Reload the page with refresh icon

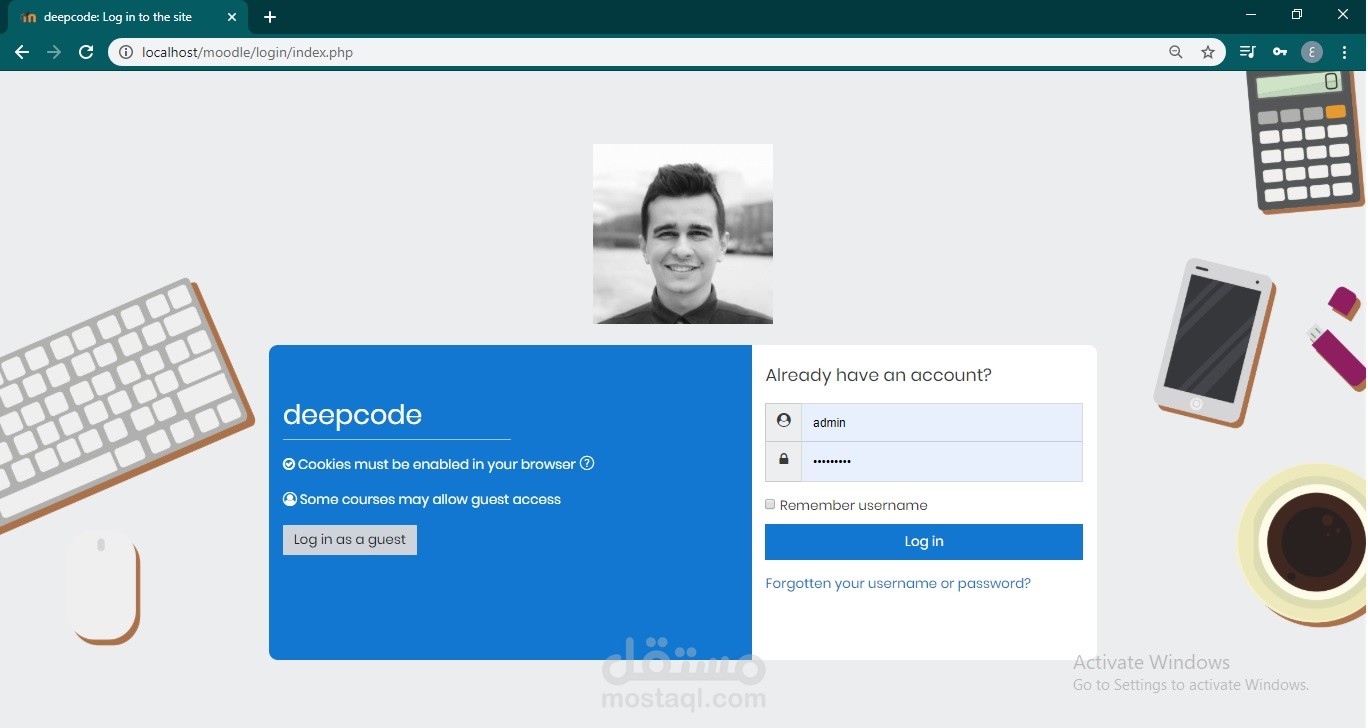pyautogui.click(x=86, y=52)
